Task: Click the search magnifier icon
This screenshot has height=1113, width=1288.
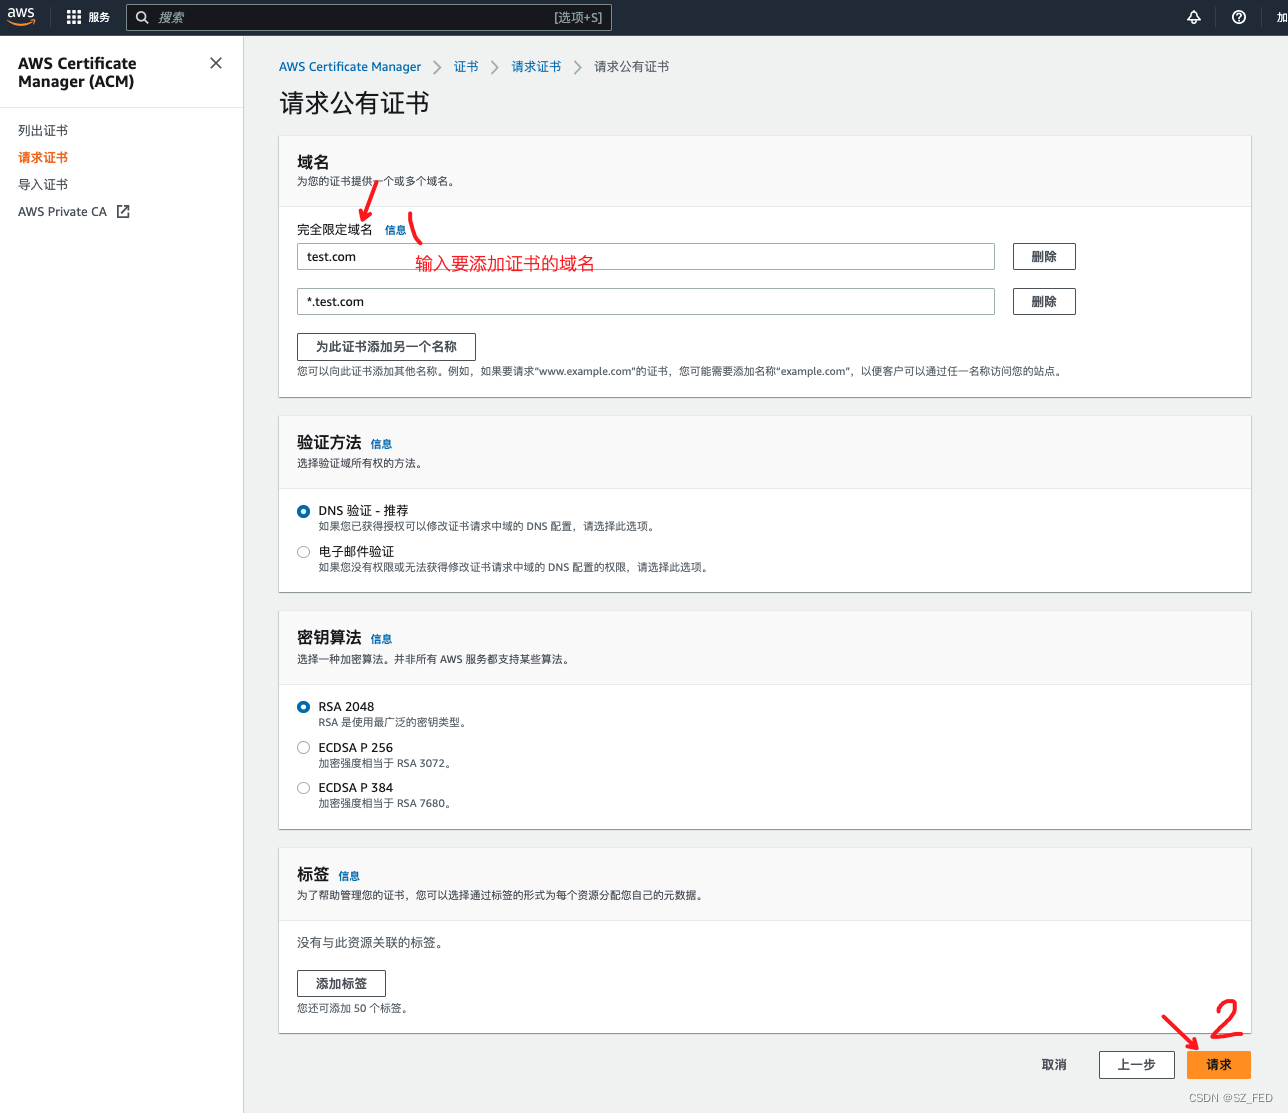Action: 143,17
